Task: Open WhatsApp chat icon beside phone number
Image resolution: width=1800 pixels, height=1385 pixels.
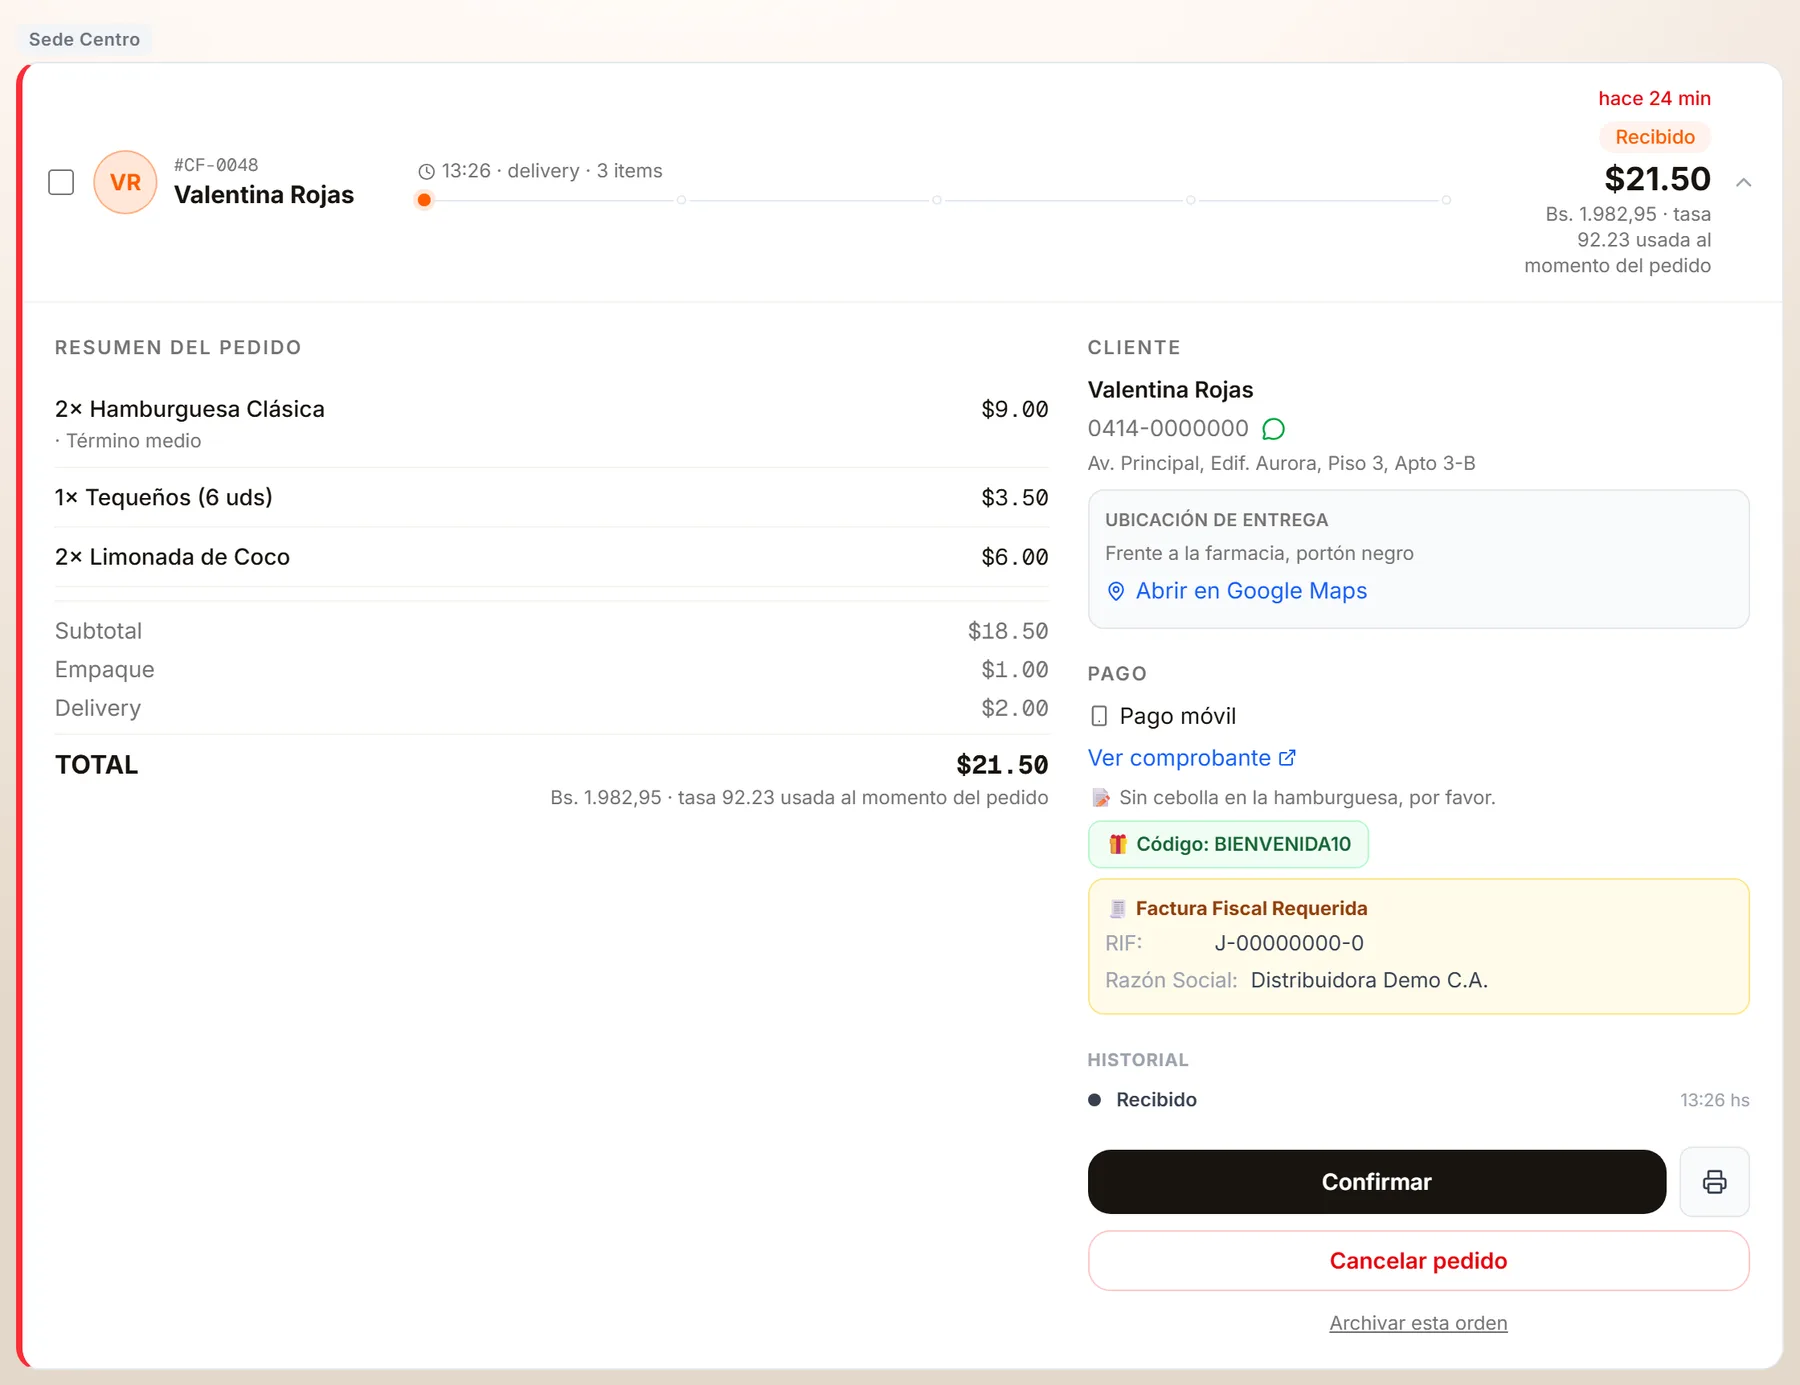Action: 1273,429
